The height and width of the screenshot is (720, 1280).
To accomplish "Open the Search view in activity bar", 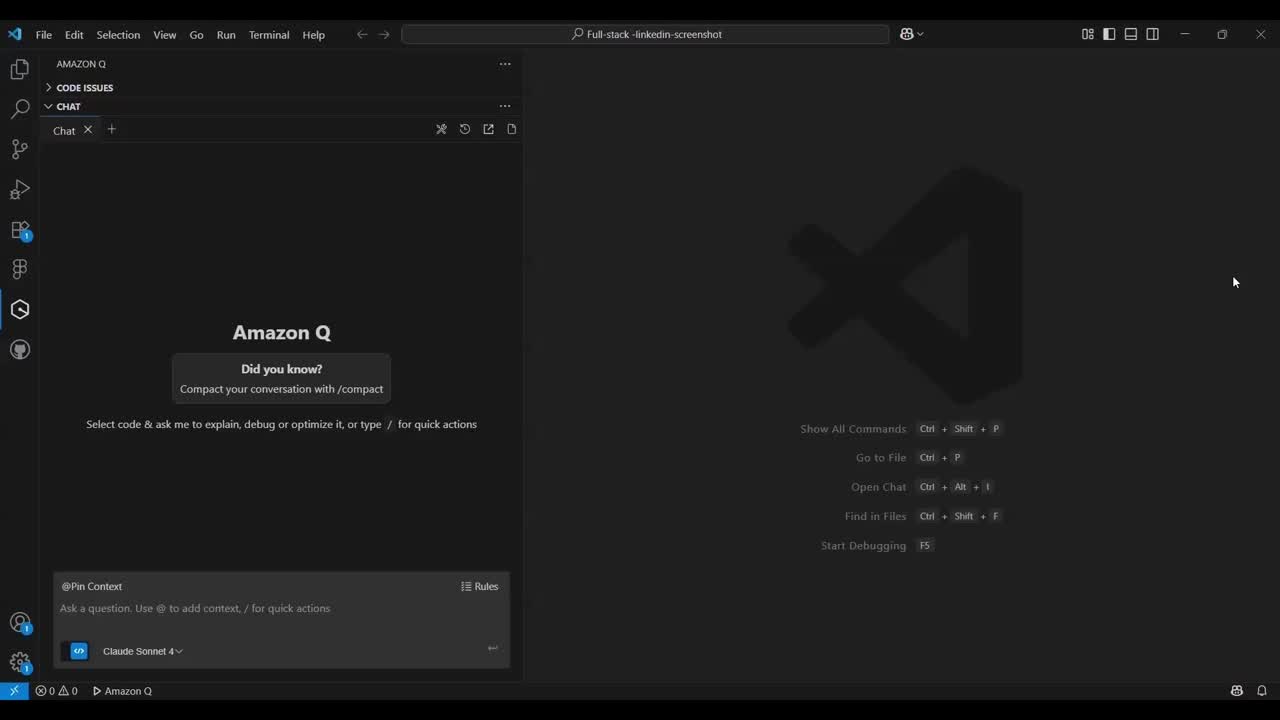I will point(20,109).
